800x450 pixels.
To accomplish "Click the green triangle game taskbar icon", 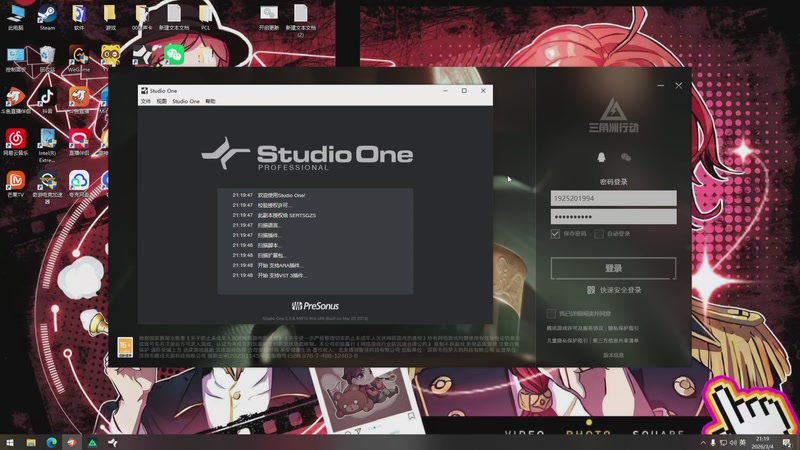I will (92, 442).
